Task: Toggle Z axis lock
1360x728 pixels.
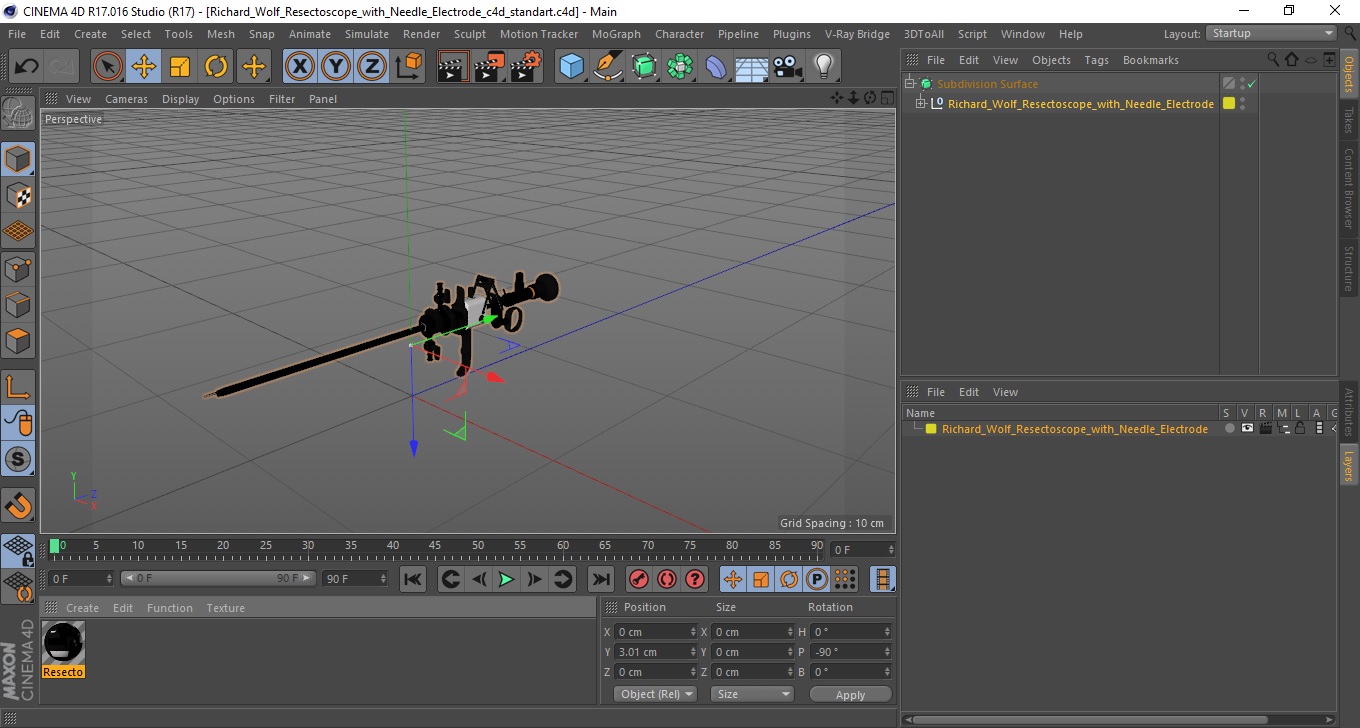Action: 372,67
